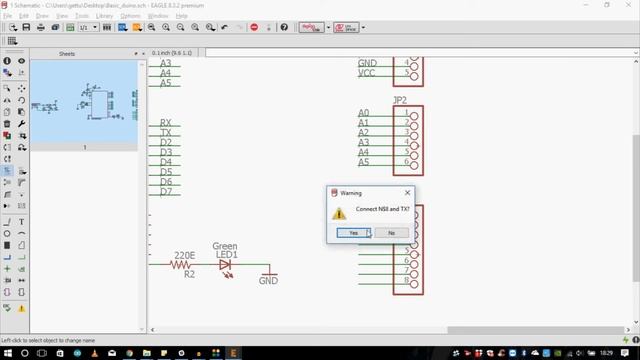Open command line history dropdown
This screenshot has width=640, height=360.
(636, 53)
